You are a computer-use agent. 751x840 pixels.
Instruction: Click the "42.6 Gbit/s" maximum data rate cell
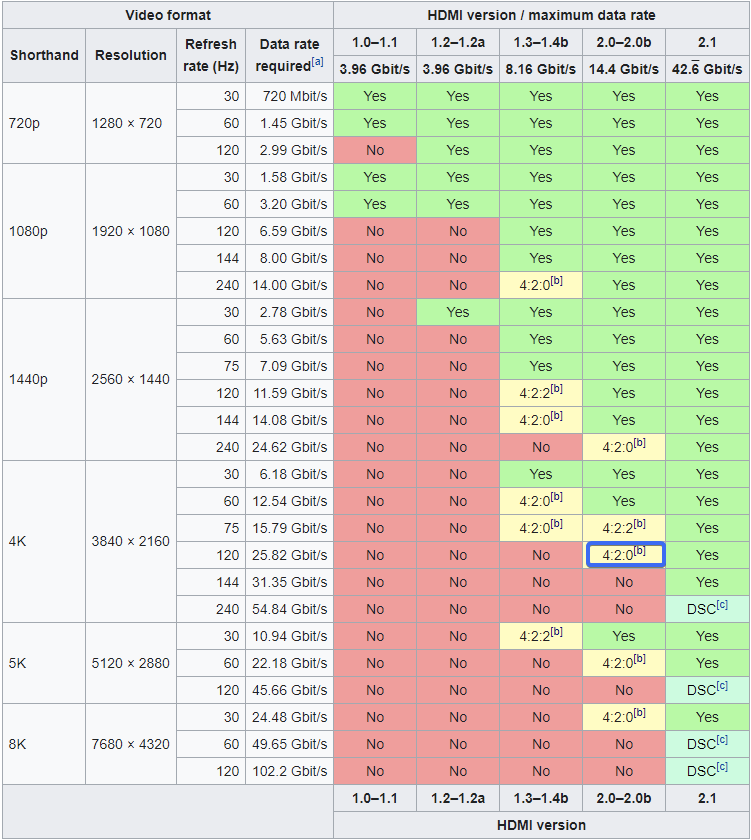click(707, 69)
